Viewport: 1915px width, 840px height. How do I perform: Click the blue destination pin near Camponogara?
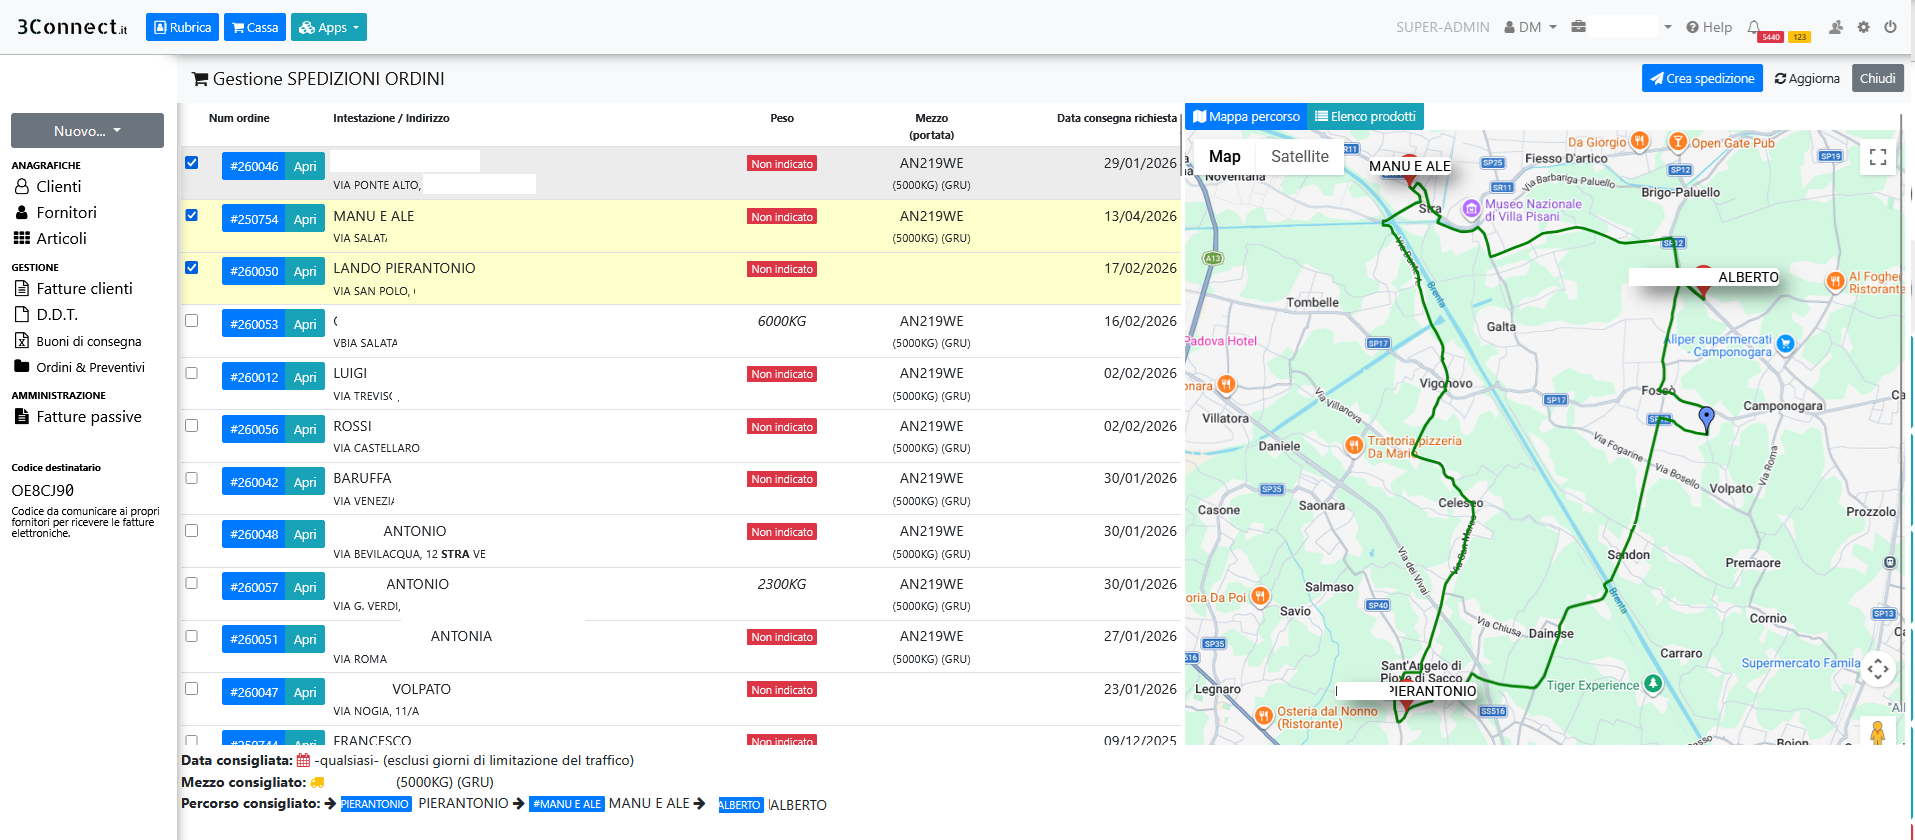click(x=1706, y=417)
